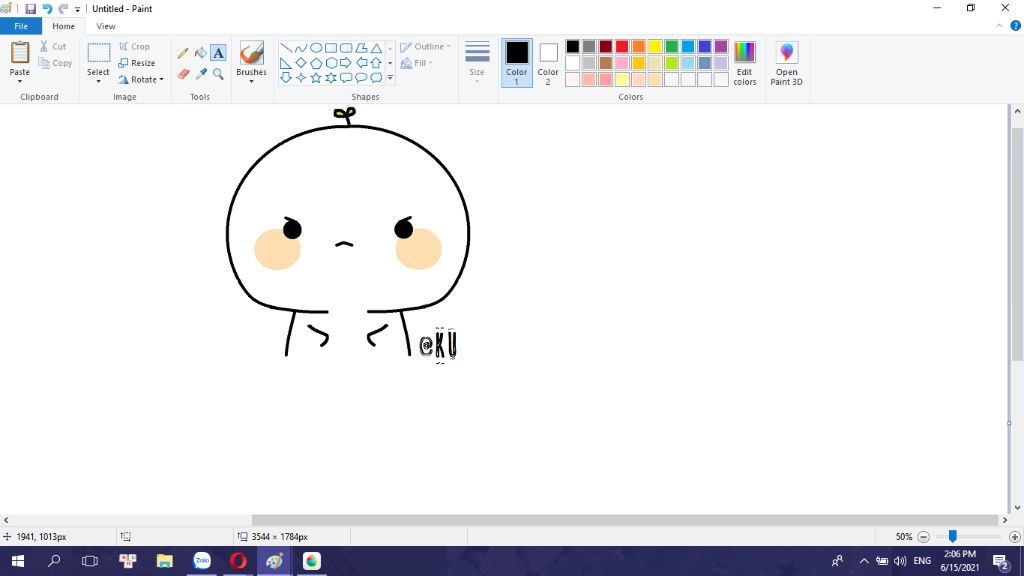Open the Customize Quick Access Toolbar dropdown

[x=77, y=9]
